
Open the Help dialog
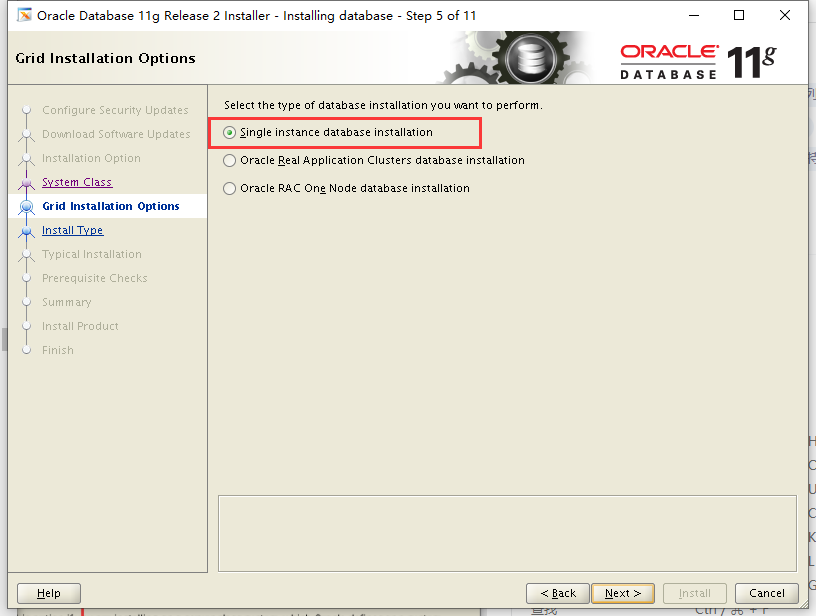click(x=48, y=593)
